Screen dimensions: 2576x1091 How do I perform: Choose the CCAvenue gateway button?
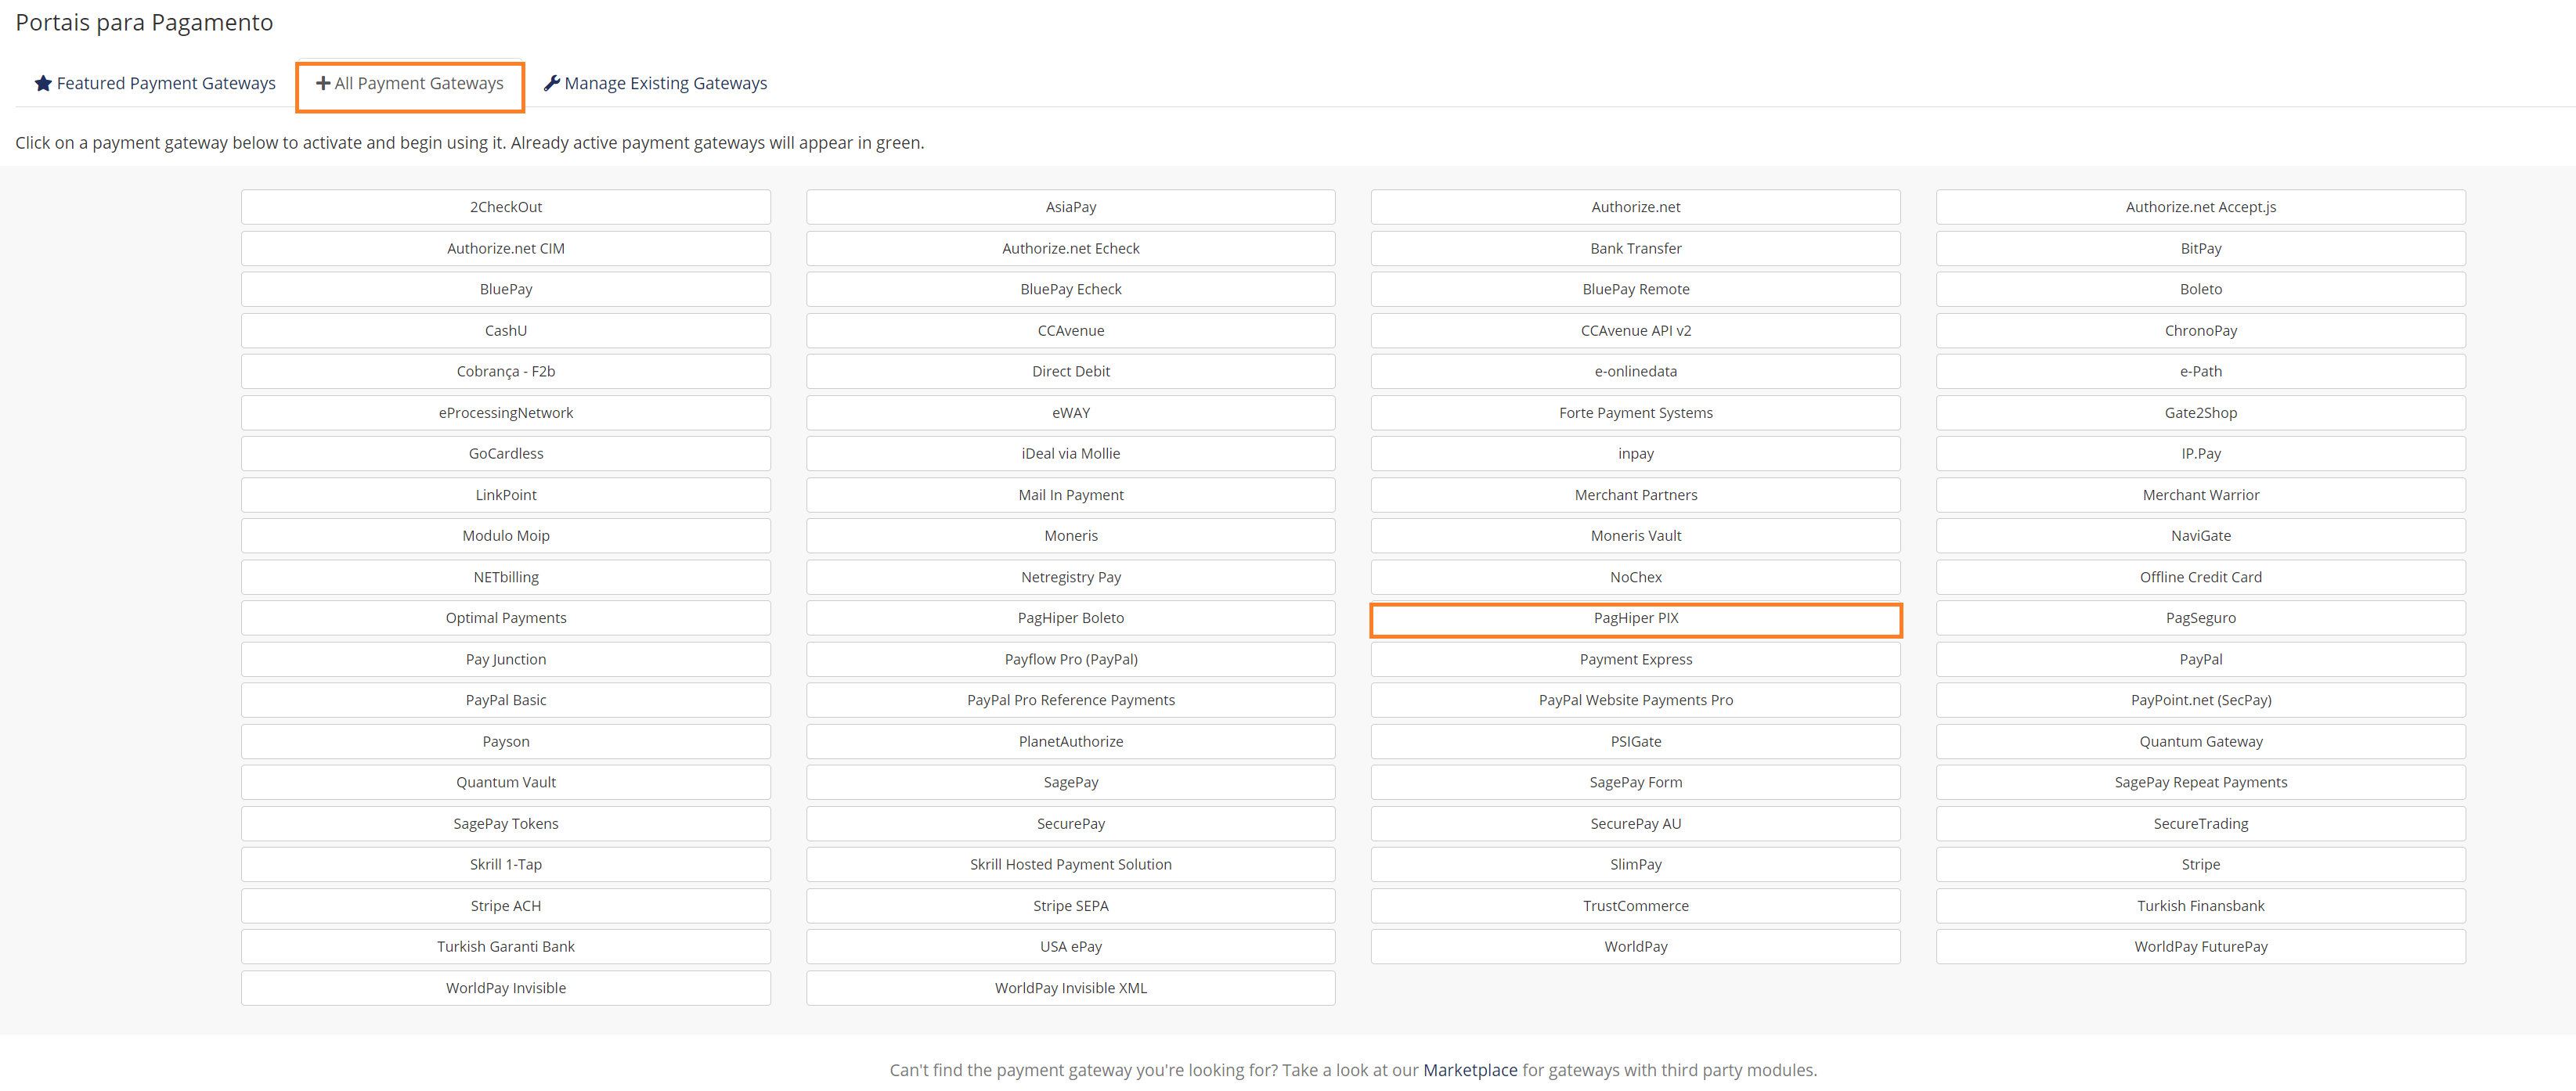[1071, 330]
